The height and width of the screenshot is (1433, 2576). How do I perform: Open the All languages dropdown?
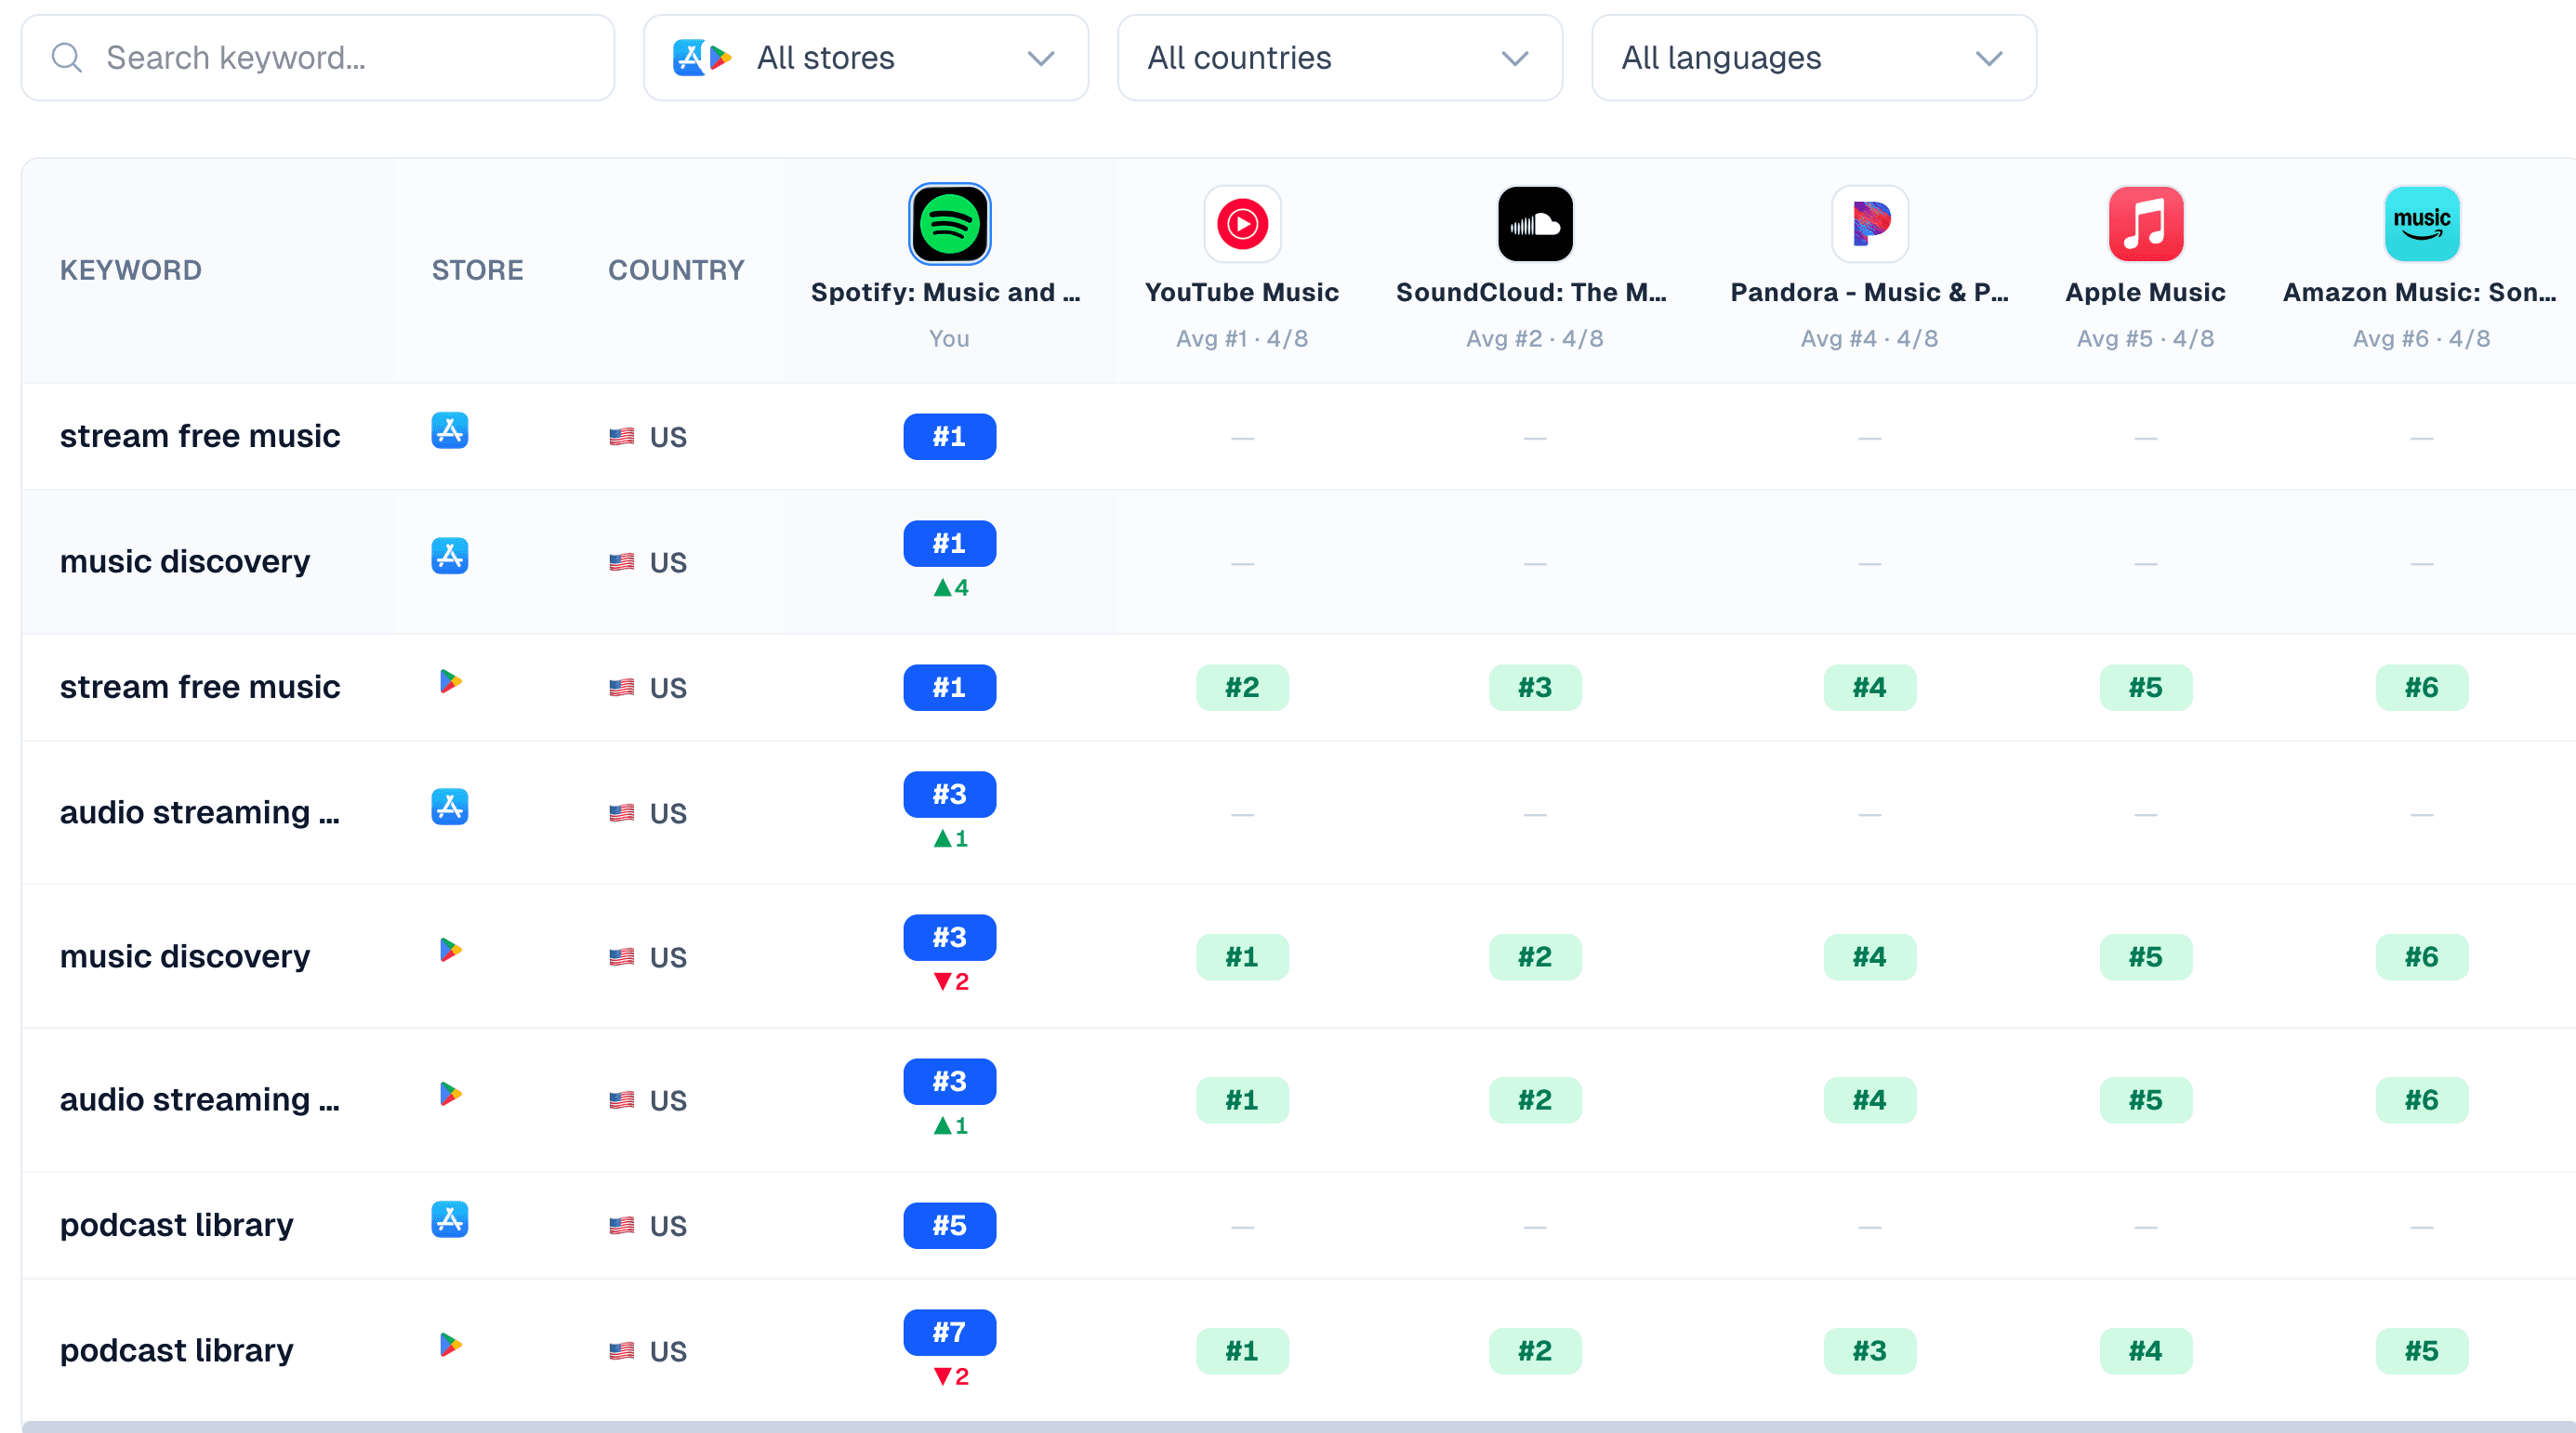pos(1813,58)
